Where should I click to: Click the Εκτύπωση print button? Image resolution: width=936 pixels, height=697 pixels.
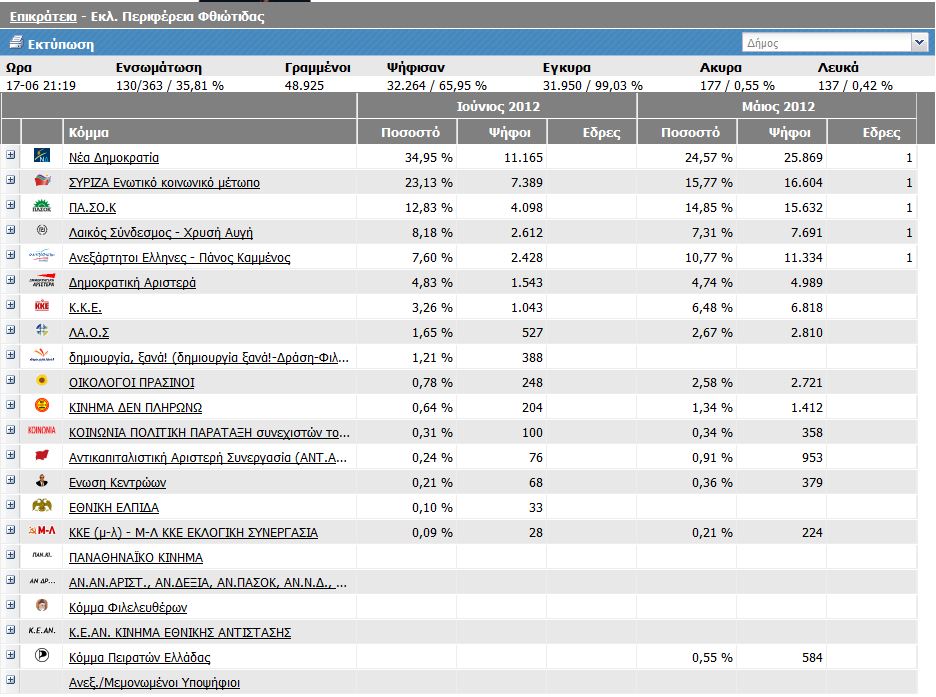tap(60, 44)
